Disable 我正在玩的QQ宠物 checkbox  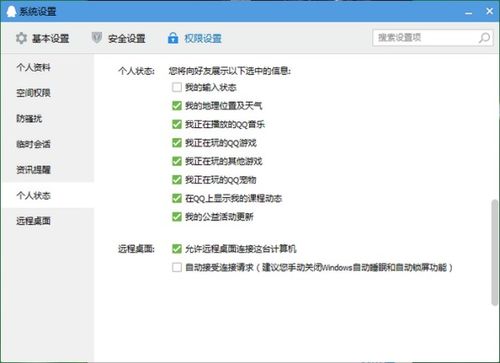coord(177,180)
